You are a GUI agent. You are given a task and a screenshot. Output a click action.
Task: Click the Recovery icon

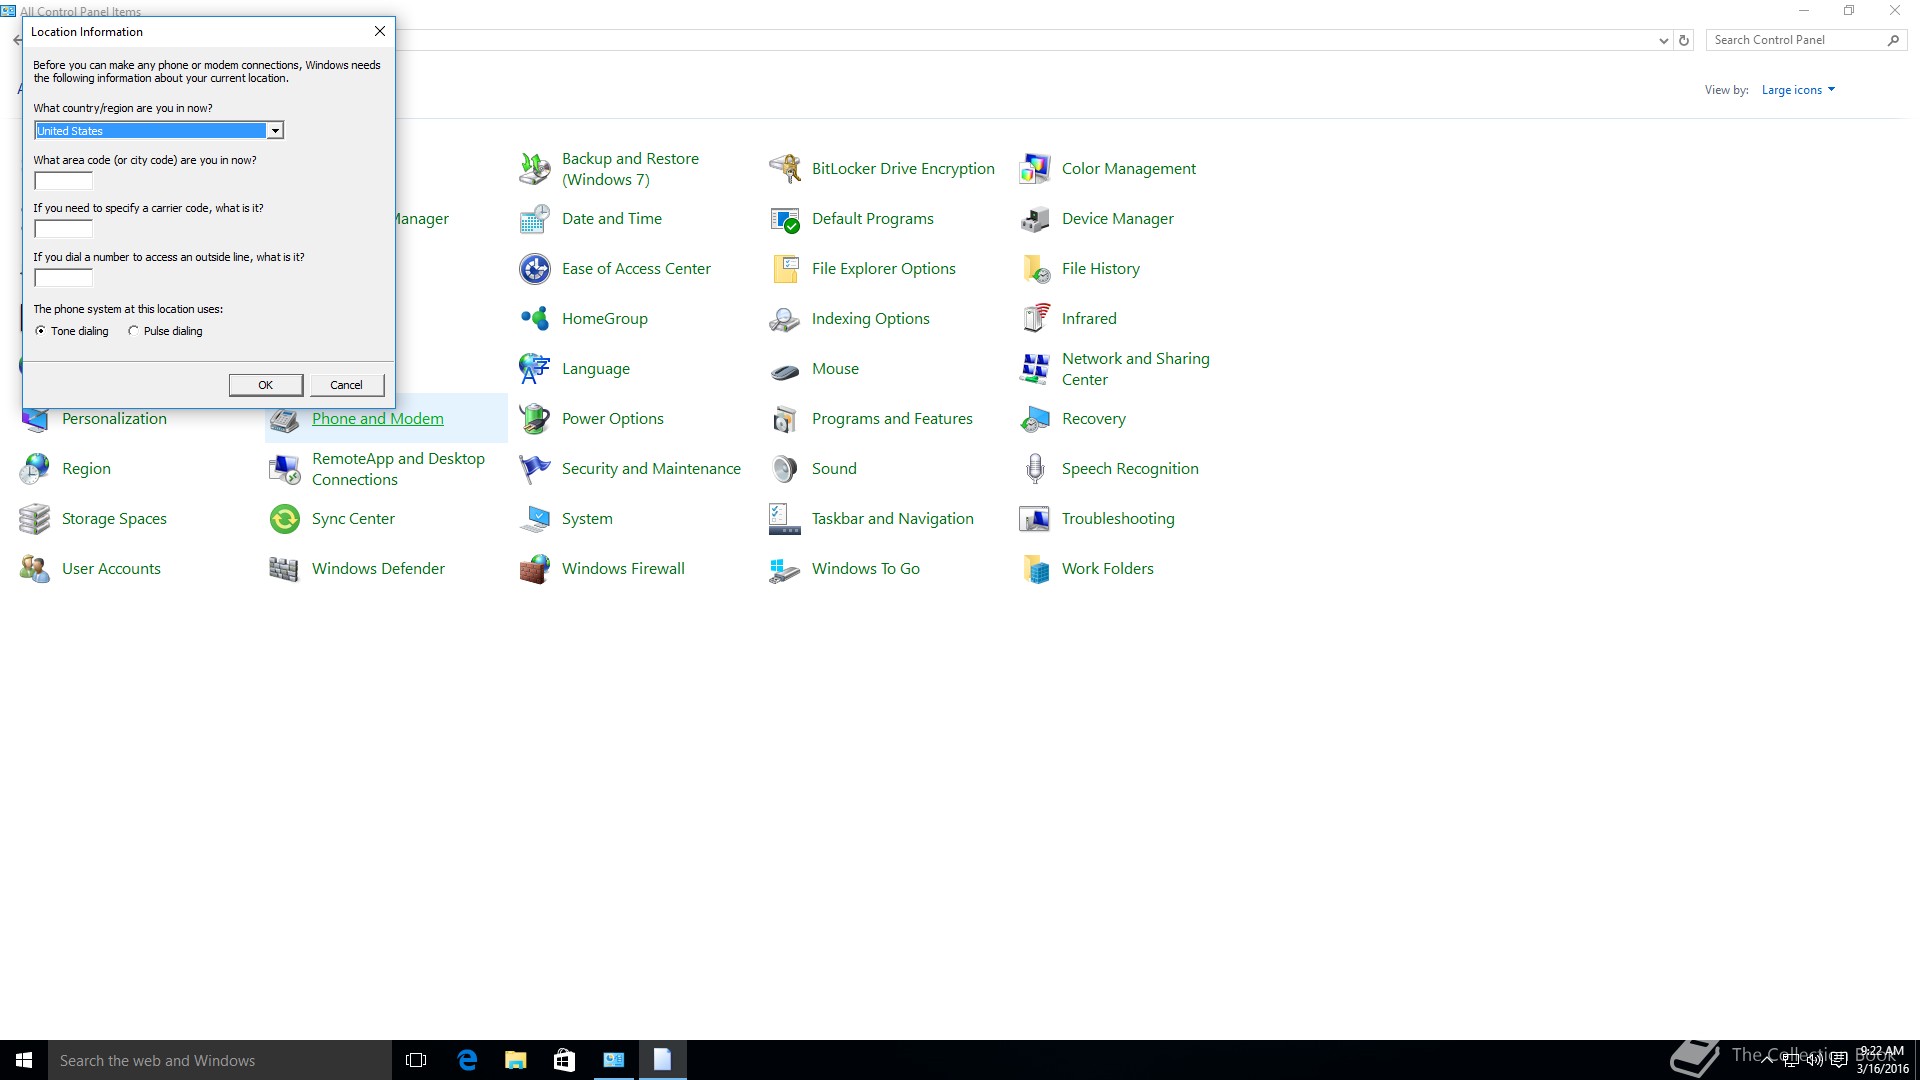pos(1035,419)
